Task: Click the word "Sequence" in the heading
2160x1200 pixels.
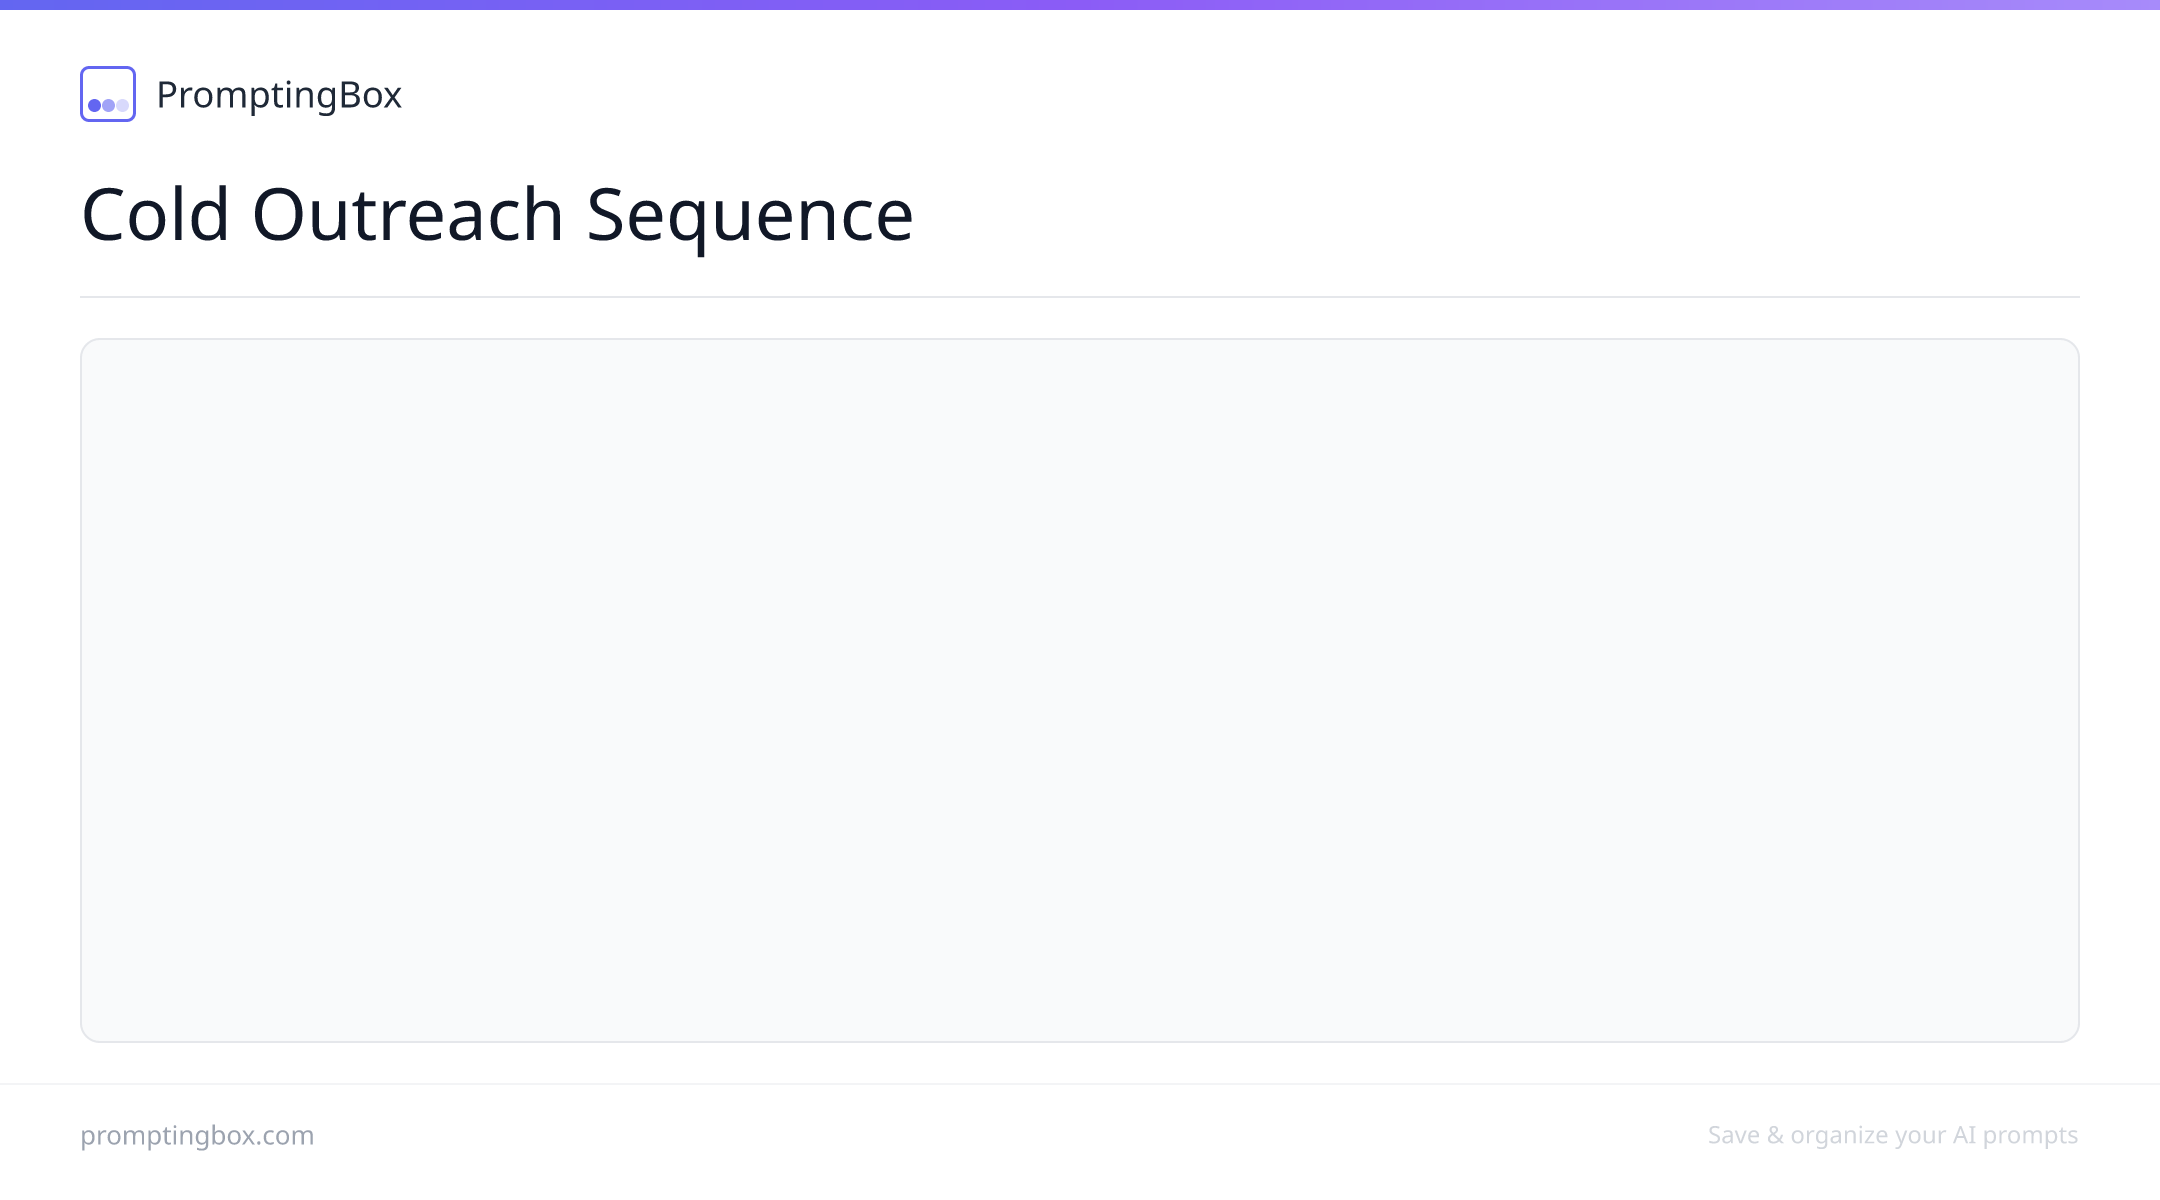Action: (750, 216)
